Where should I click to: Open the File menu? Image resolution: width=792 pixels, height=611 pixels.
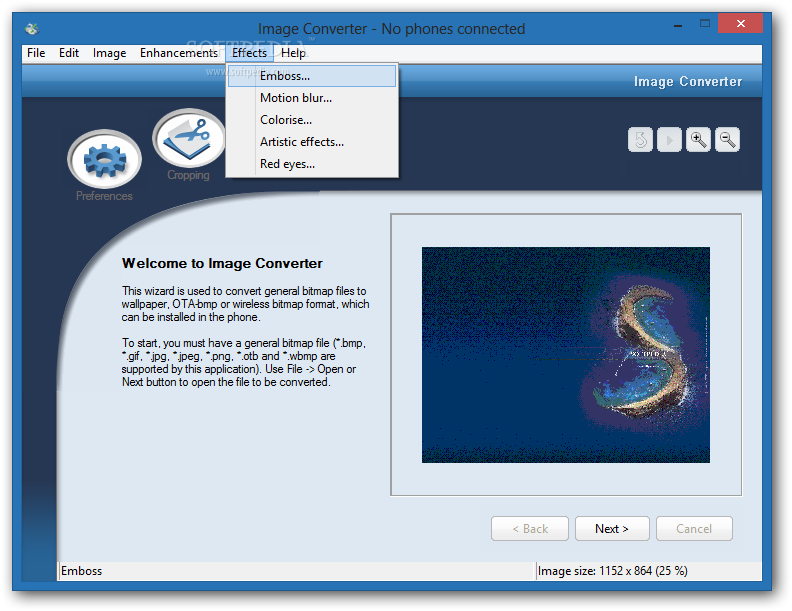pos(36,53)
